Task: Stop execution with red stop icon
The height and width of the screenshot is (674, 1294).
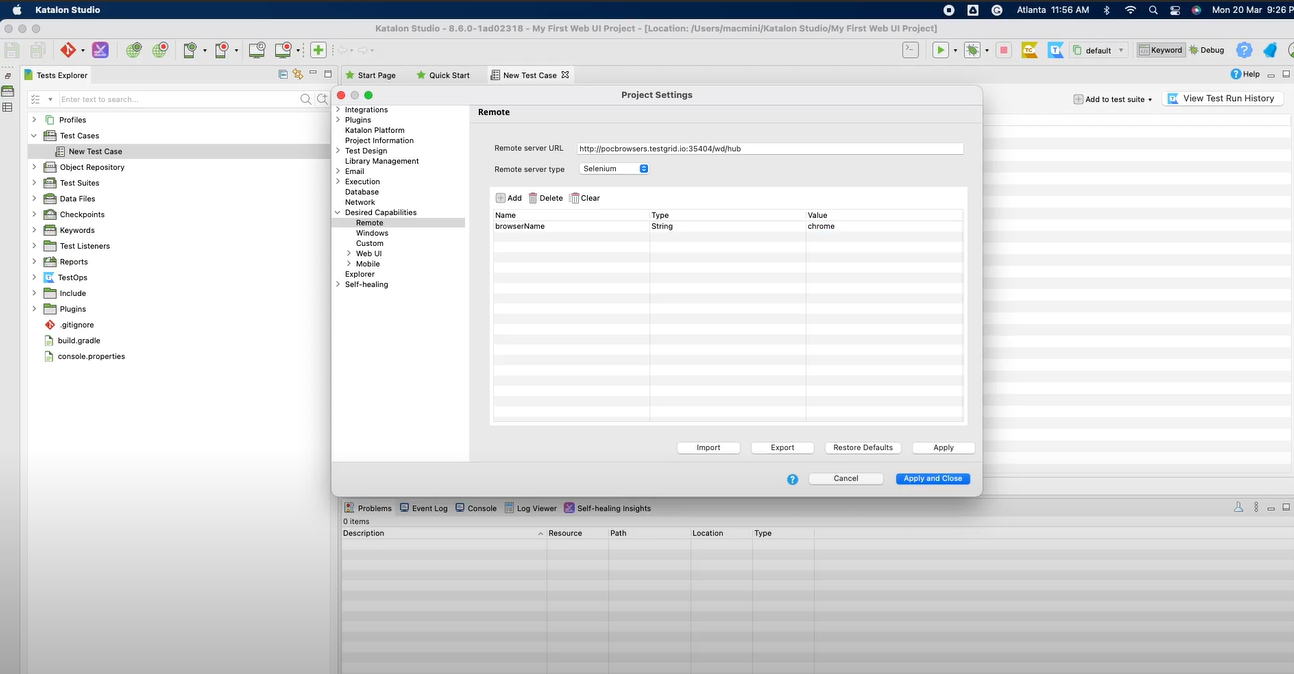Action: 1003,50
